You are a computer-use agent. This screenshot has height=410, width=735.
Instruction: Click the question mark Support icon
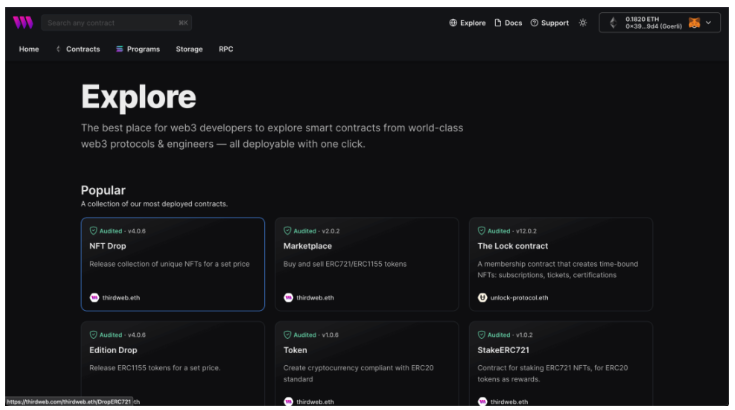[534, 22]
